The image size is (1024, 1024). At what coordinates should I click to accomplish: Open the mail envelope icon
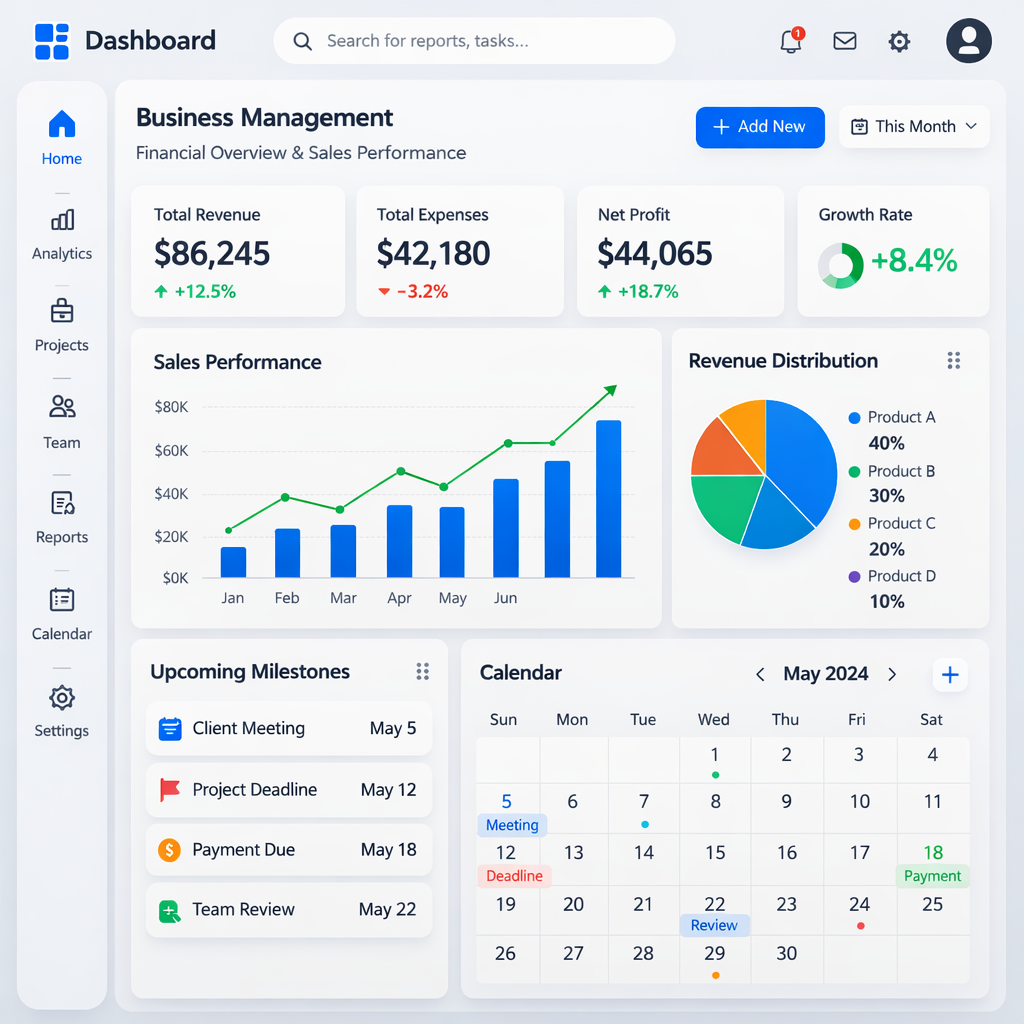coord(845,41)
